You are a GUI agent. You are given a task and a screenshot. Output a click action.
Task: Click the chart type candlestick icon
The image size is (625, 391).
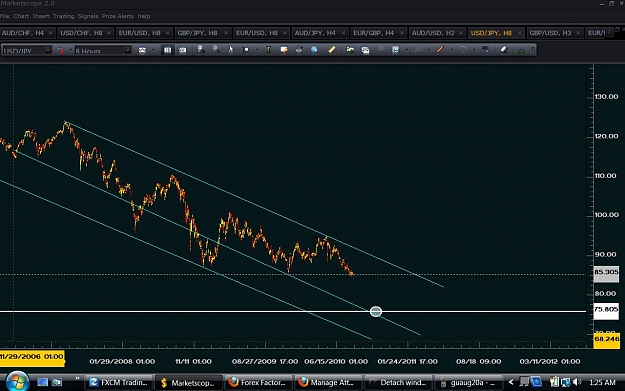(142, 50)
